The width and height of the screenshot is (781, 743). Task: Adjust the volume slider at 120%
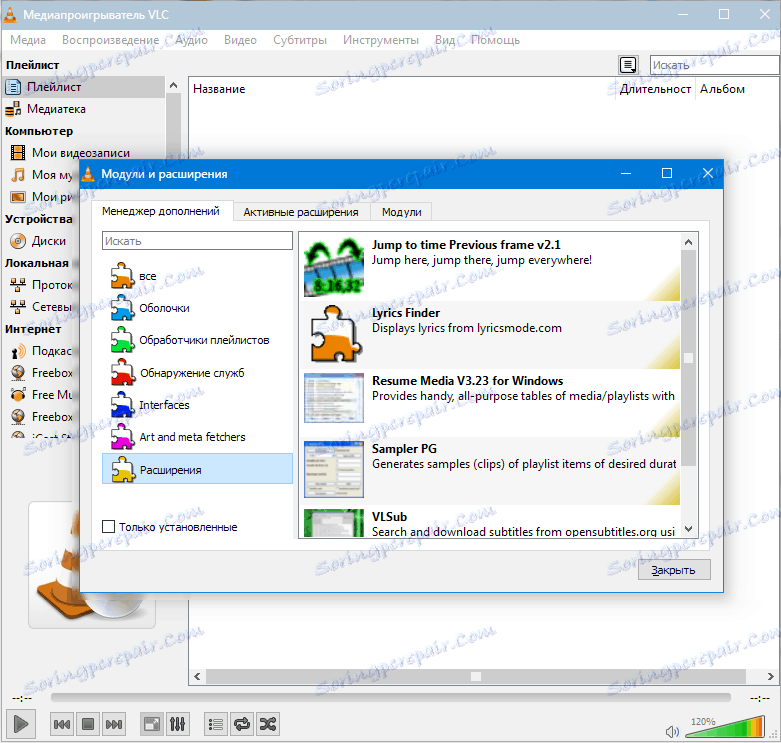[725, 727]
